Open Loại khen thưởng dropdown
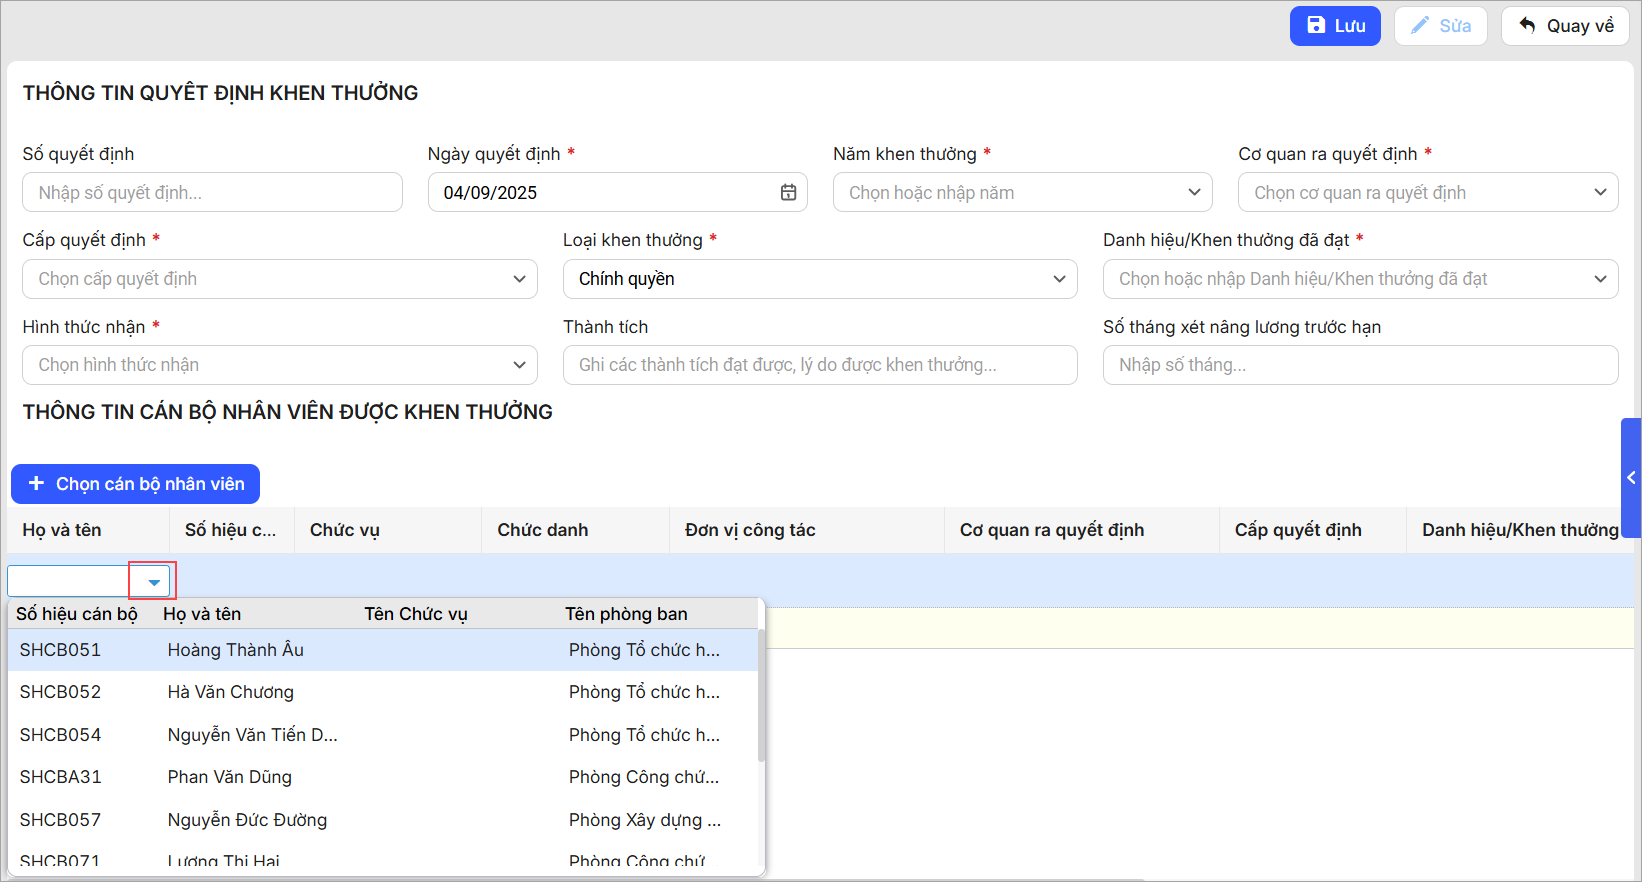Screen dimensions: 1642x882 1059,279
